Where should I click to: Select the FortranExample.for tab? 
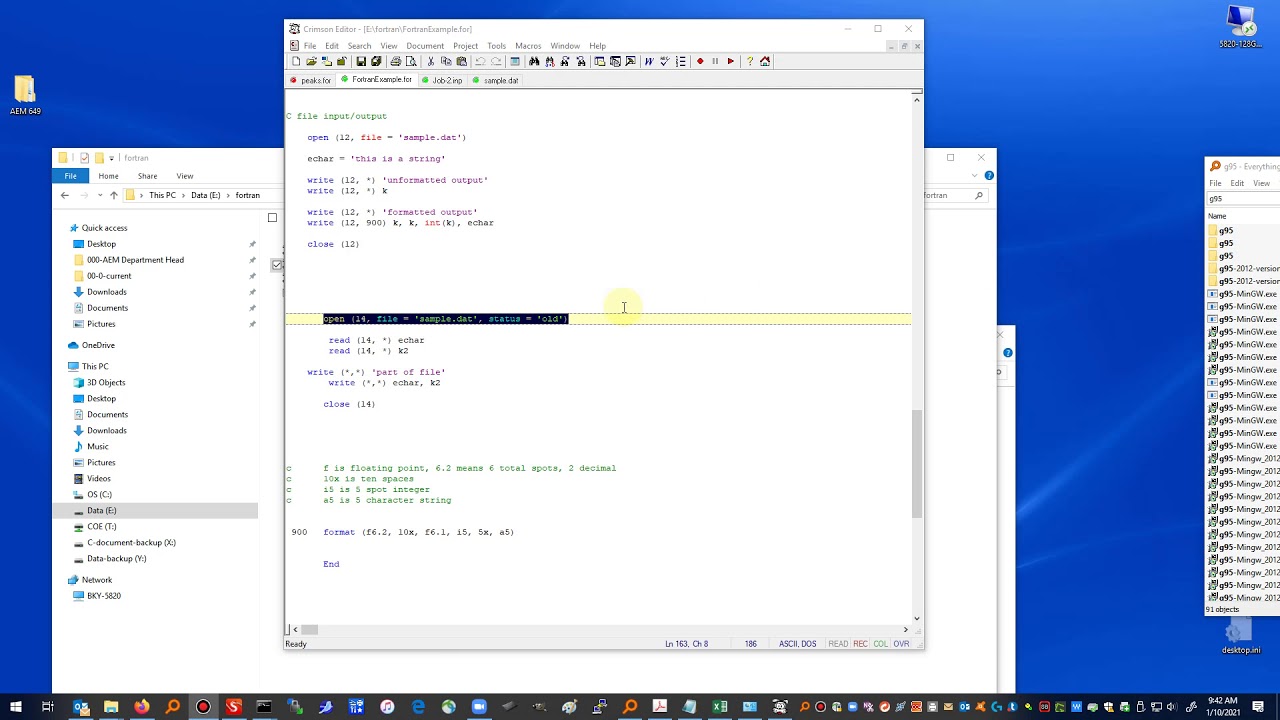[x=377, y=79]
